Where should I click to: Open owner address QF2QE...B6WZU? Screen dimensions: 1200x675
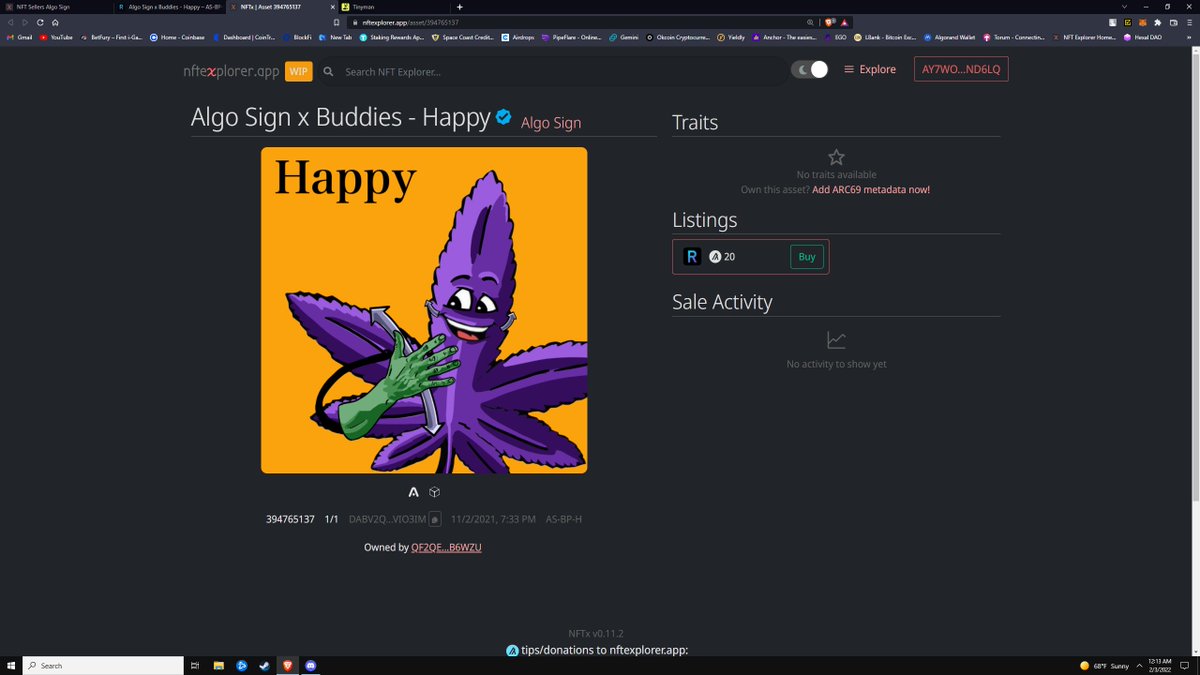[447, 548]
